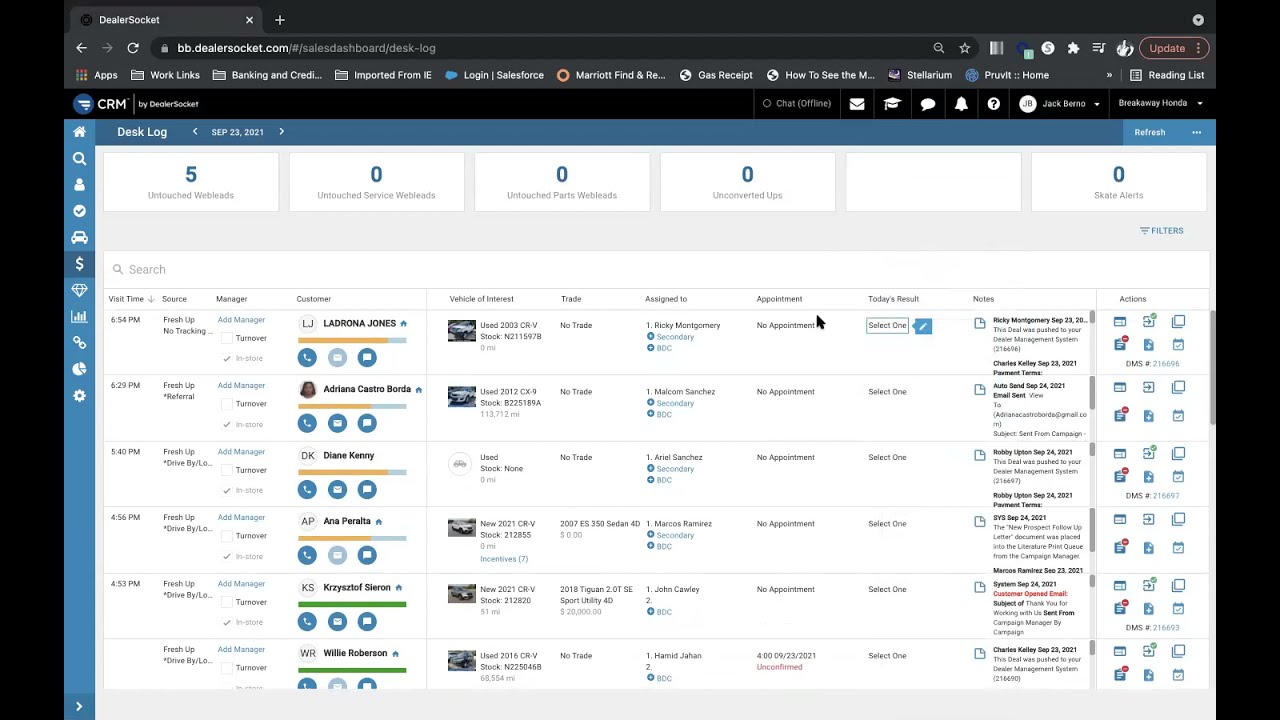Screen dimensions: 1280x720
Task: Open the Jack Berno user dropdown
Action: pyautogui.click(x=1060, y=104)
